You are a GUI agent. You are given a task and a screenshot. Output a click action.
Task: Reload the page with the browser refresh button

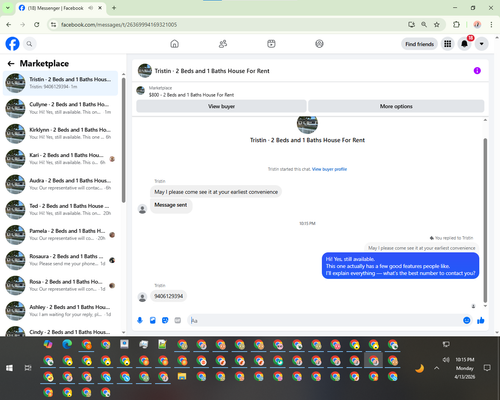tap(37, 25)
